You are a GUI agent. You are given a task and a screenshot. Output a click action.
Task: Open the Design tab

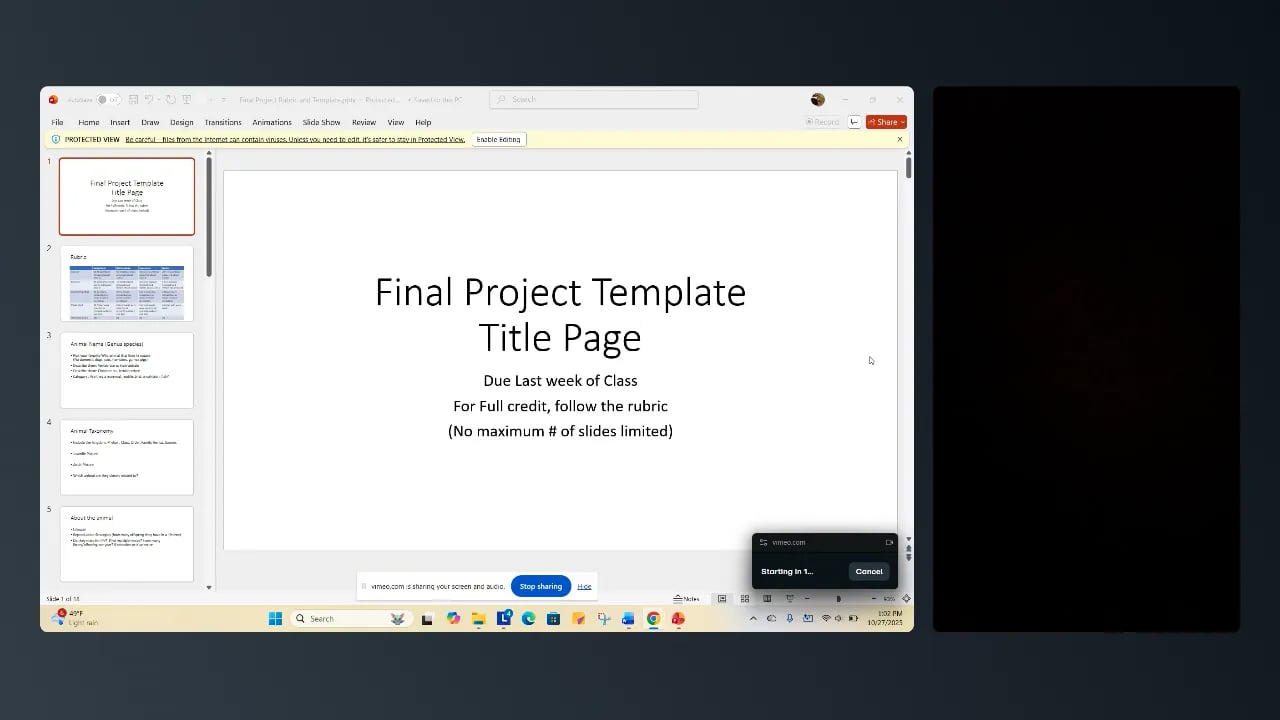pyautogui.click(x=182, y=122)
